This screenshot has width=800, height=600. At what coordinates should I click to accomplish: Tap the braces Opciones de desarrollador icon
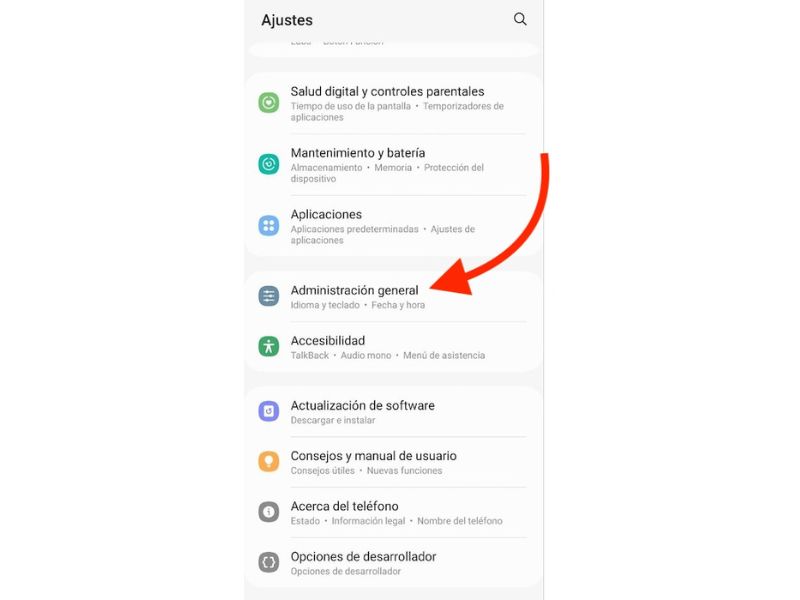click(x=268, y=562)
